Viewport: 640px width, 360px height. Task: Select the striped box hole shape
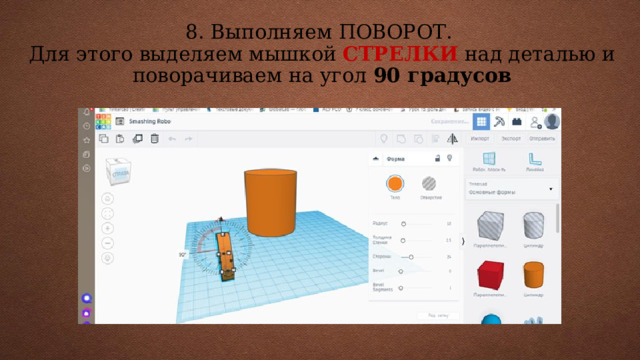point(490,225)
